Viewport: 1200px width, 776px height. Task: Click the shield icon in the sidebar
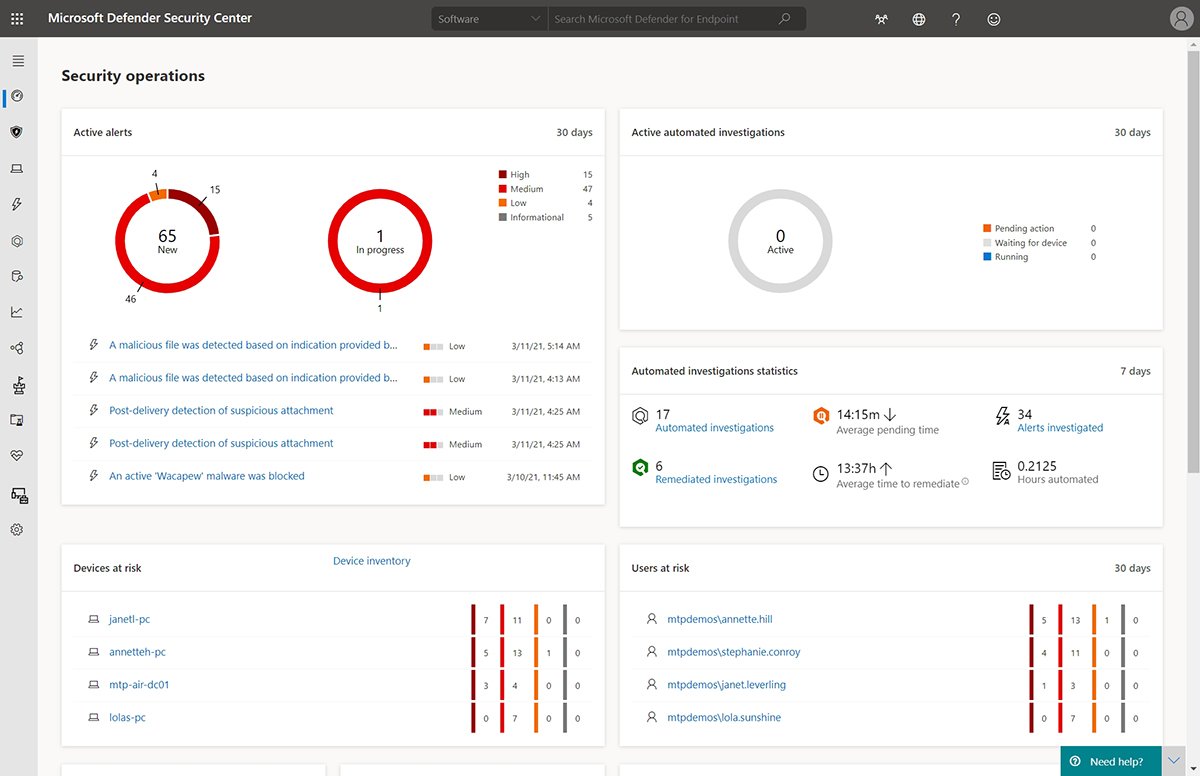click(17, 132)
